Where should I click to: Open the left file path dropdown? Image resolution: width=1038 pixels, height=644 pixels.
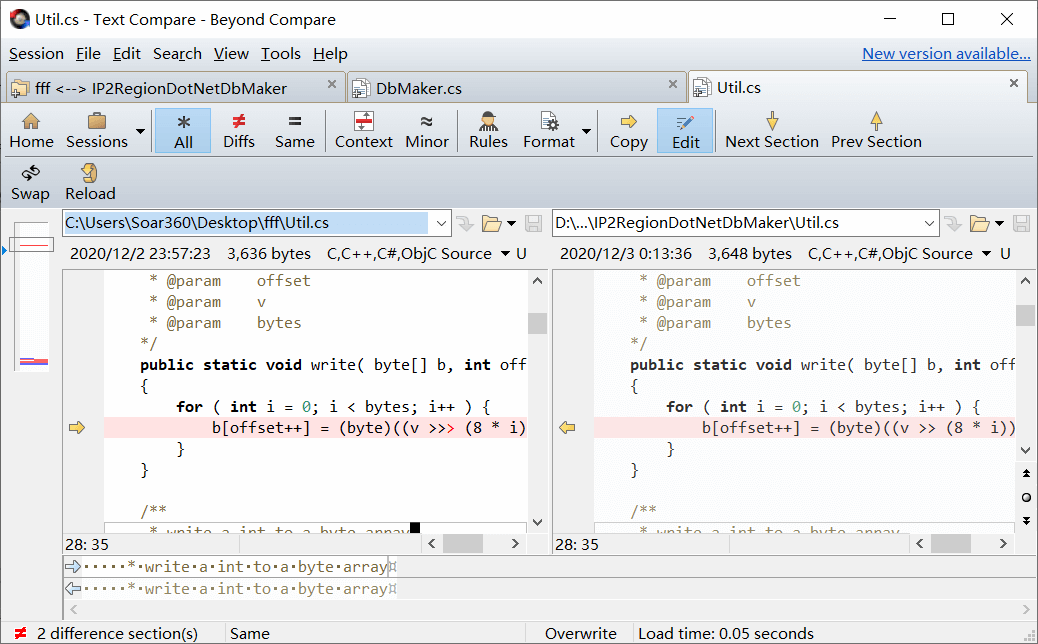point(441,223)
